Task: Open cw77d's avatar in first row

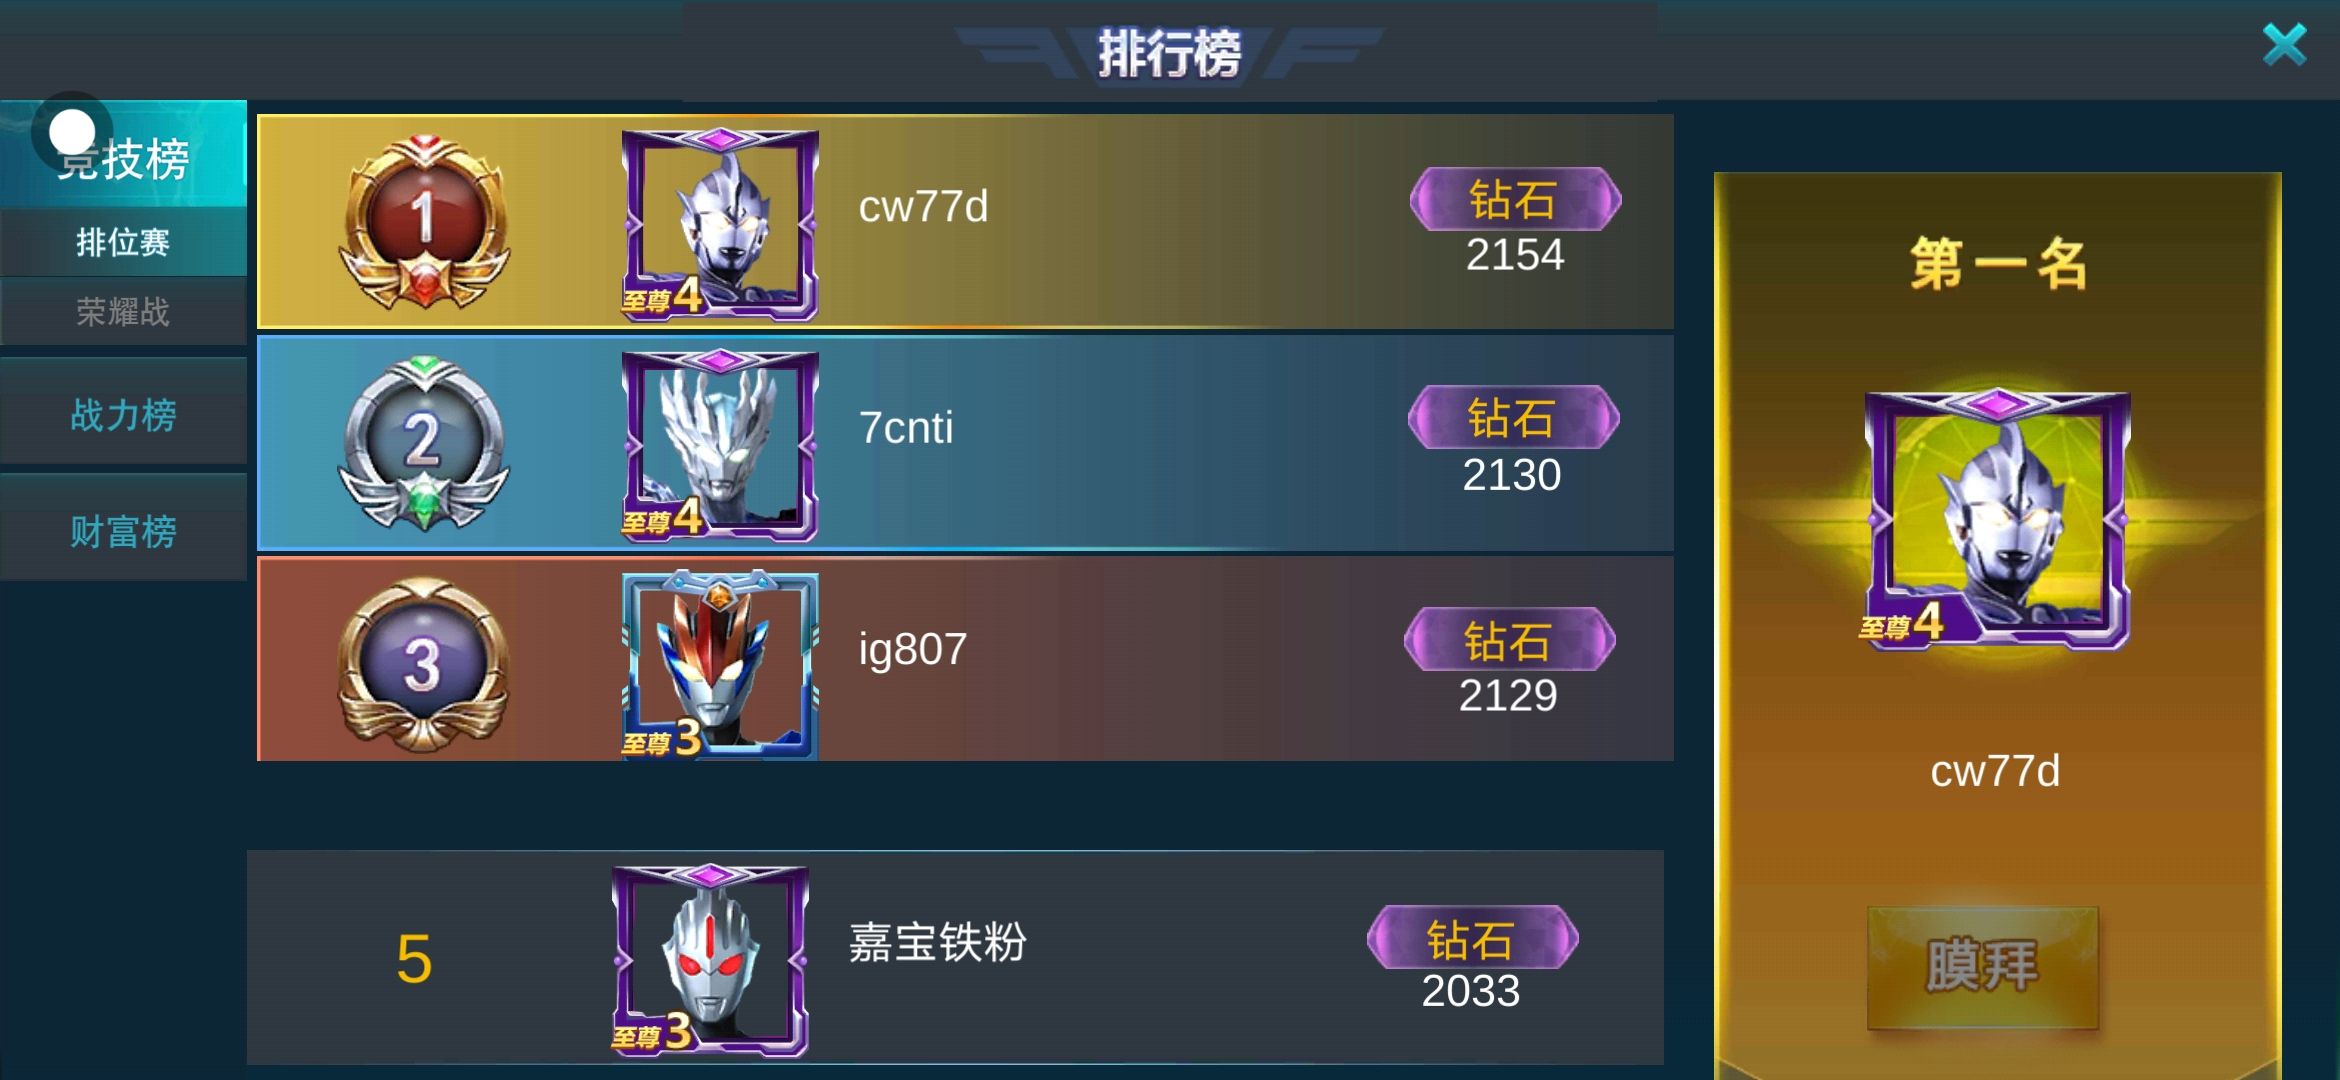Action: pos(720,224)
